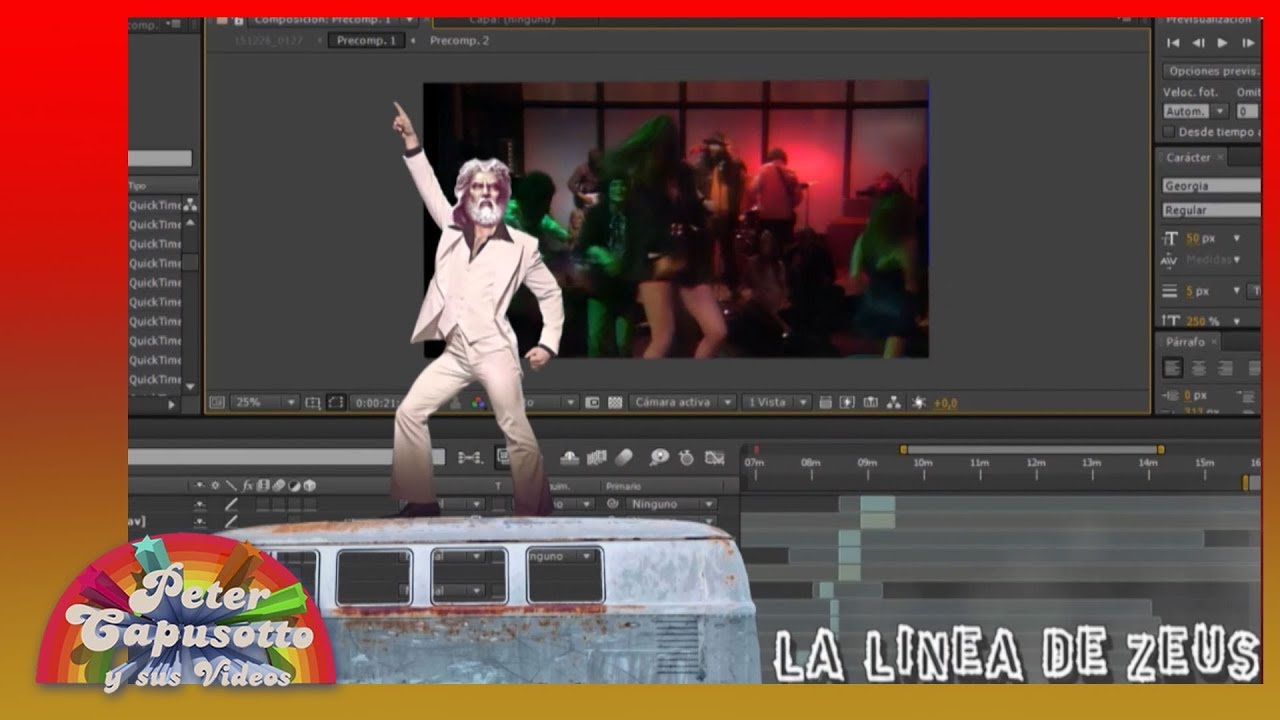Open the Cámara activa dropdown
Image resolution: width=1280 pixels, height=720 pixels.
coord(683,402)
